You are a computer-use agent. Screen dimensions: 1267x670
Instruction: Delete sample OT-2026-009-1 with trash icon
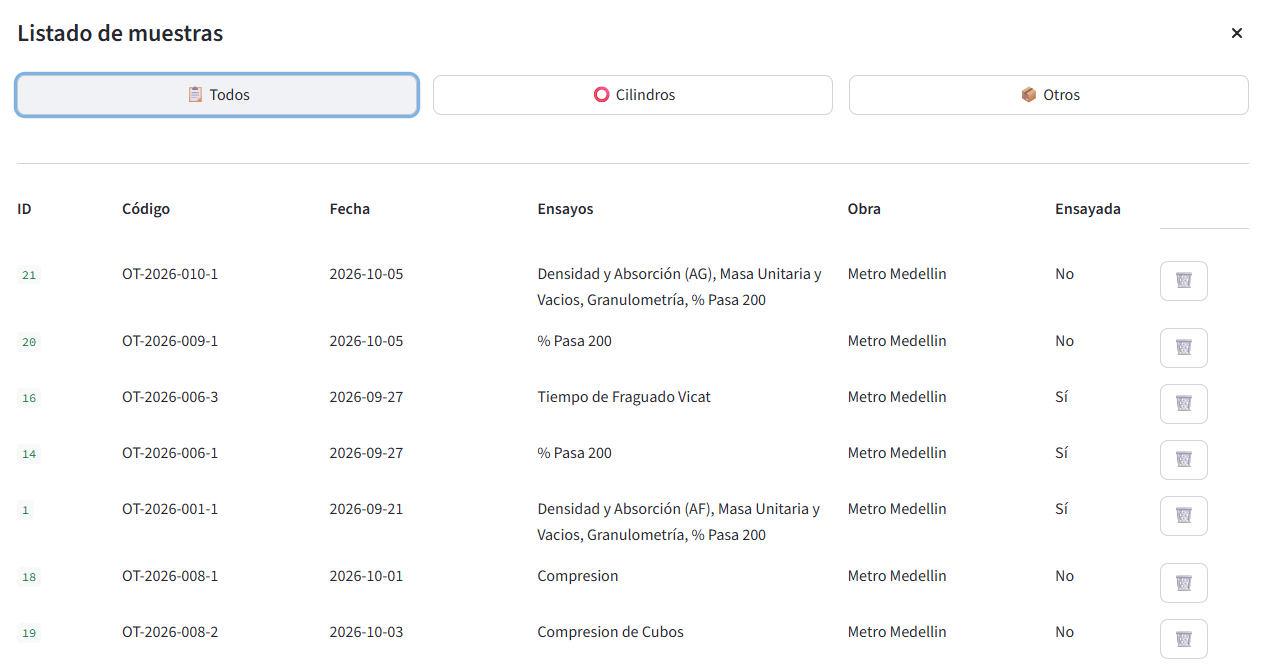tap(1184, 348)
